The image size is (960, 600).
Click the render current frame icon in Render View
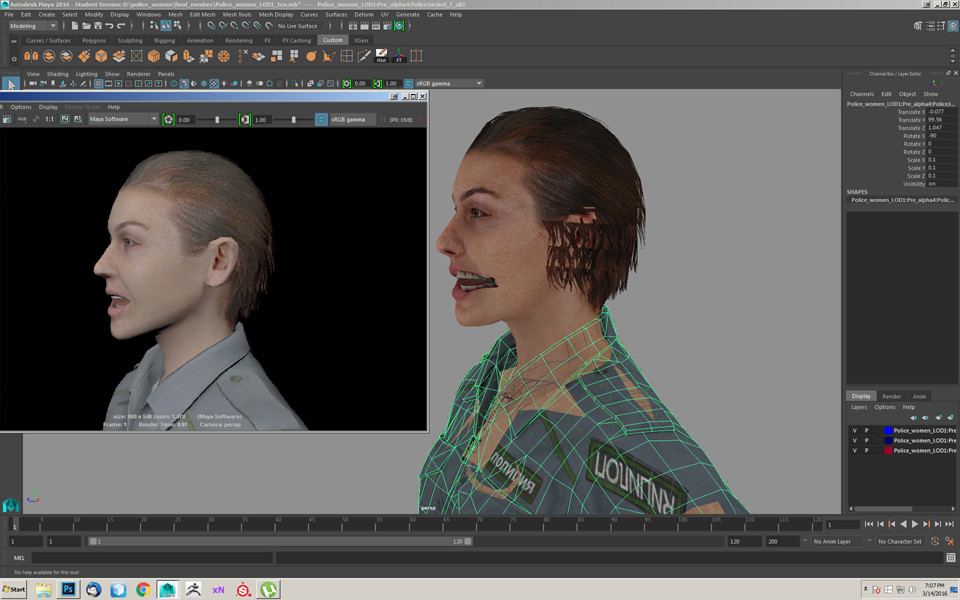pyautogui.click(x=6, y=117)
